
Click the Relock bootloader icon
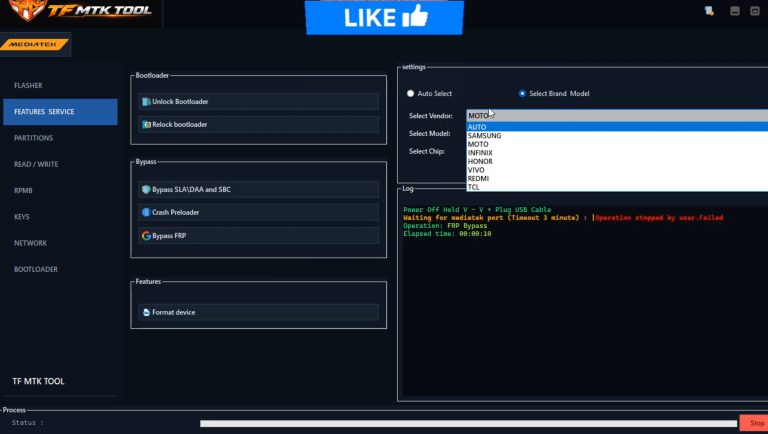coord(146,124)
